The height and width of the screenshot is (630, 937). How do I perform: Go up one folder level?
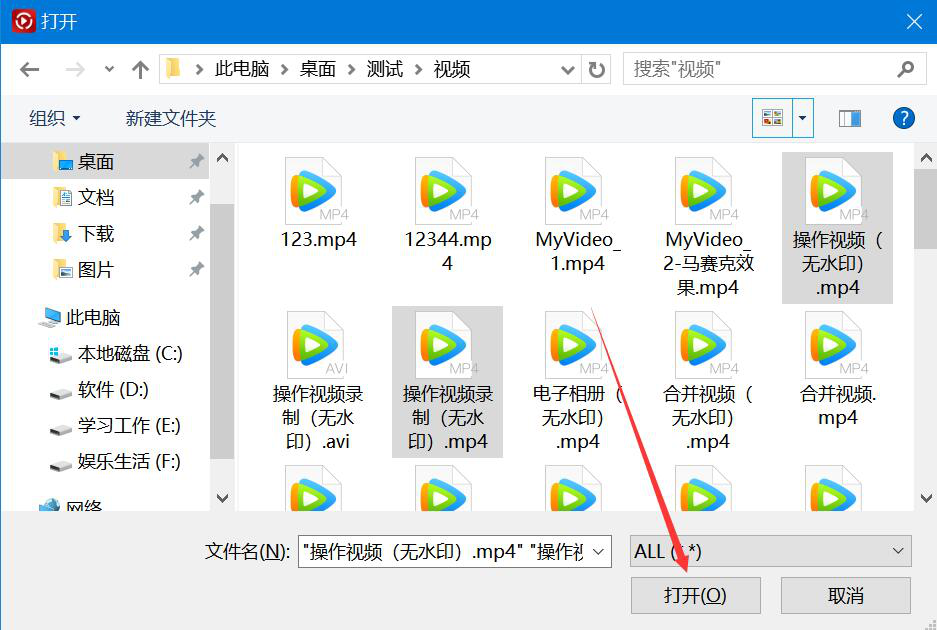tap(140, 70)
